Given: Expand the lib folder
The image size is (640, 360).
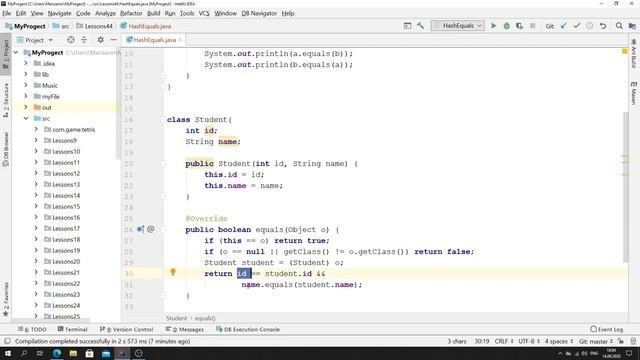Looking at the screenshot, I should [x=26, y=74].
